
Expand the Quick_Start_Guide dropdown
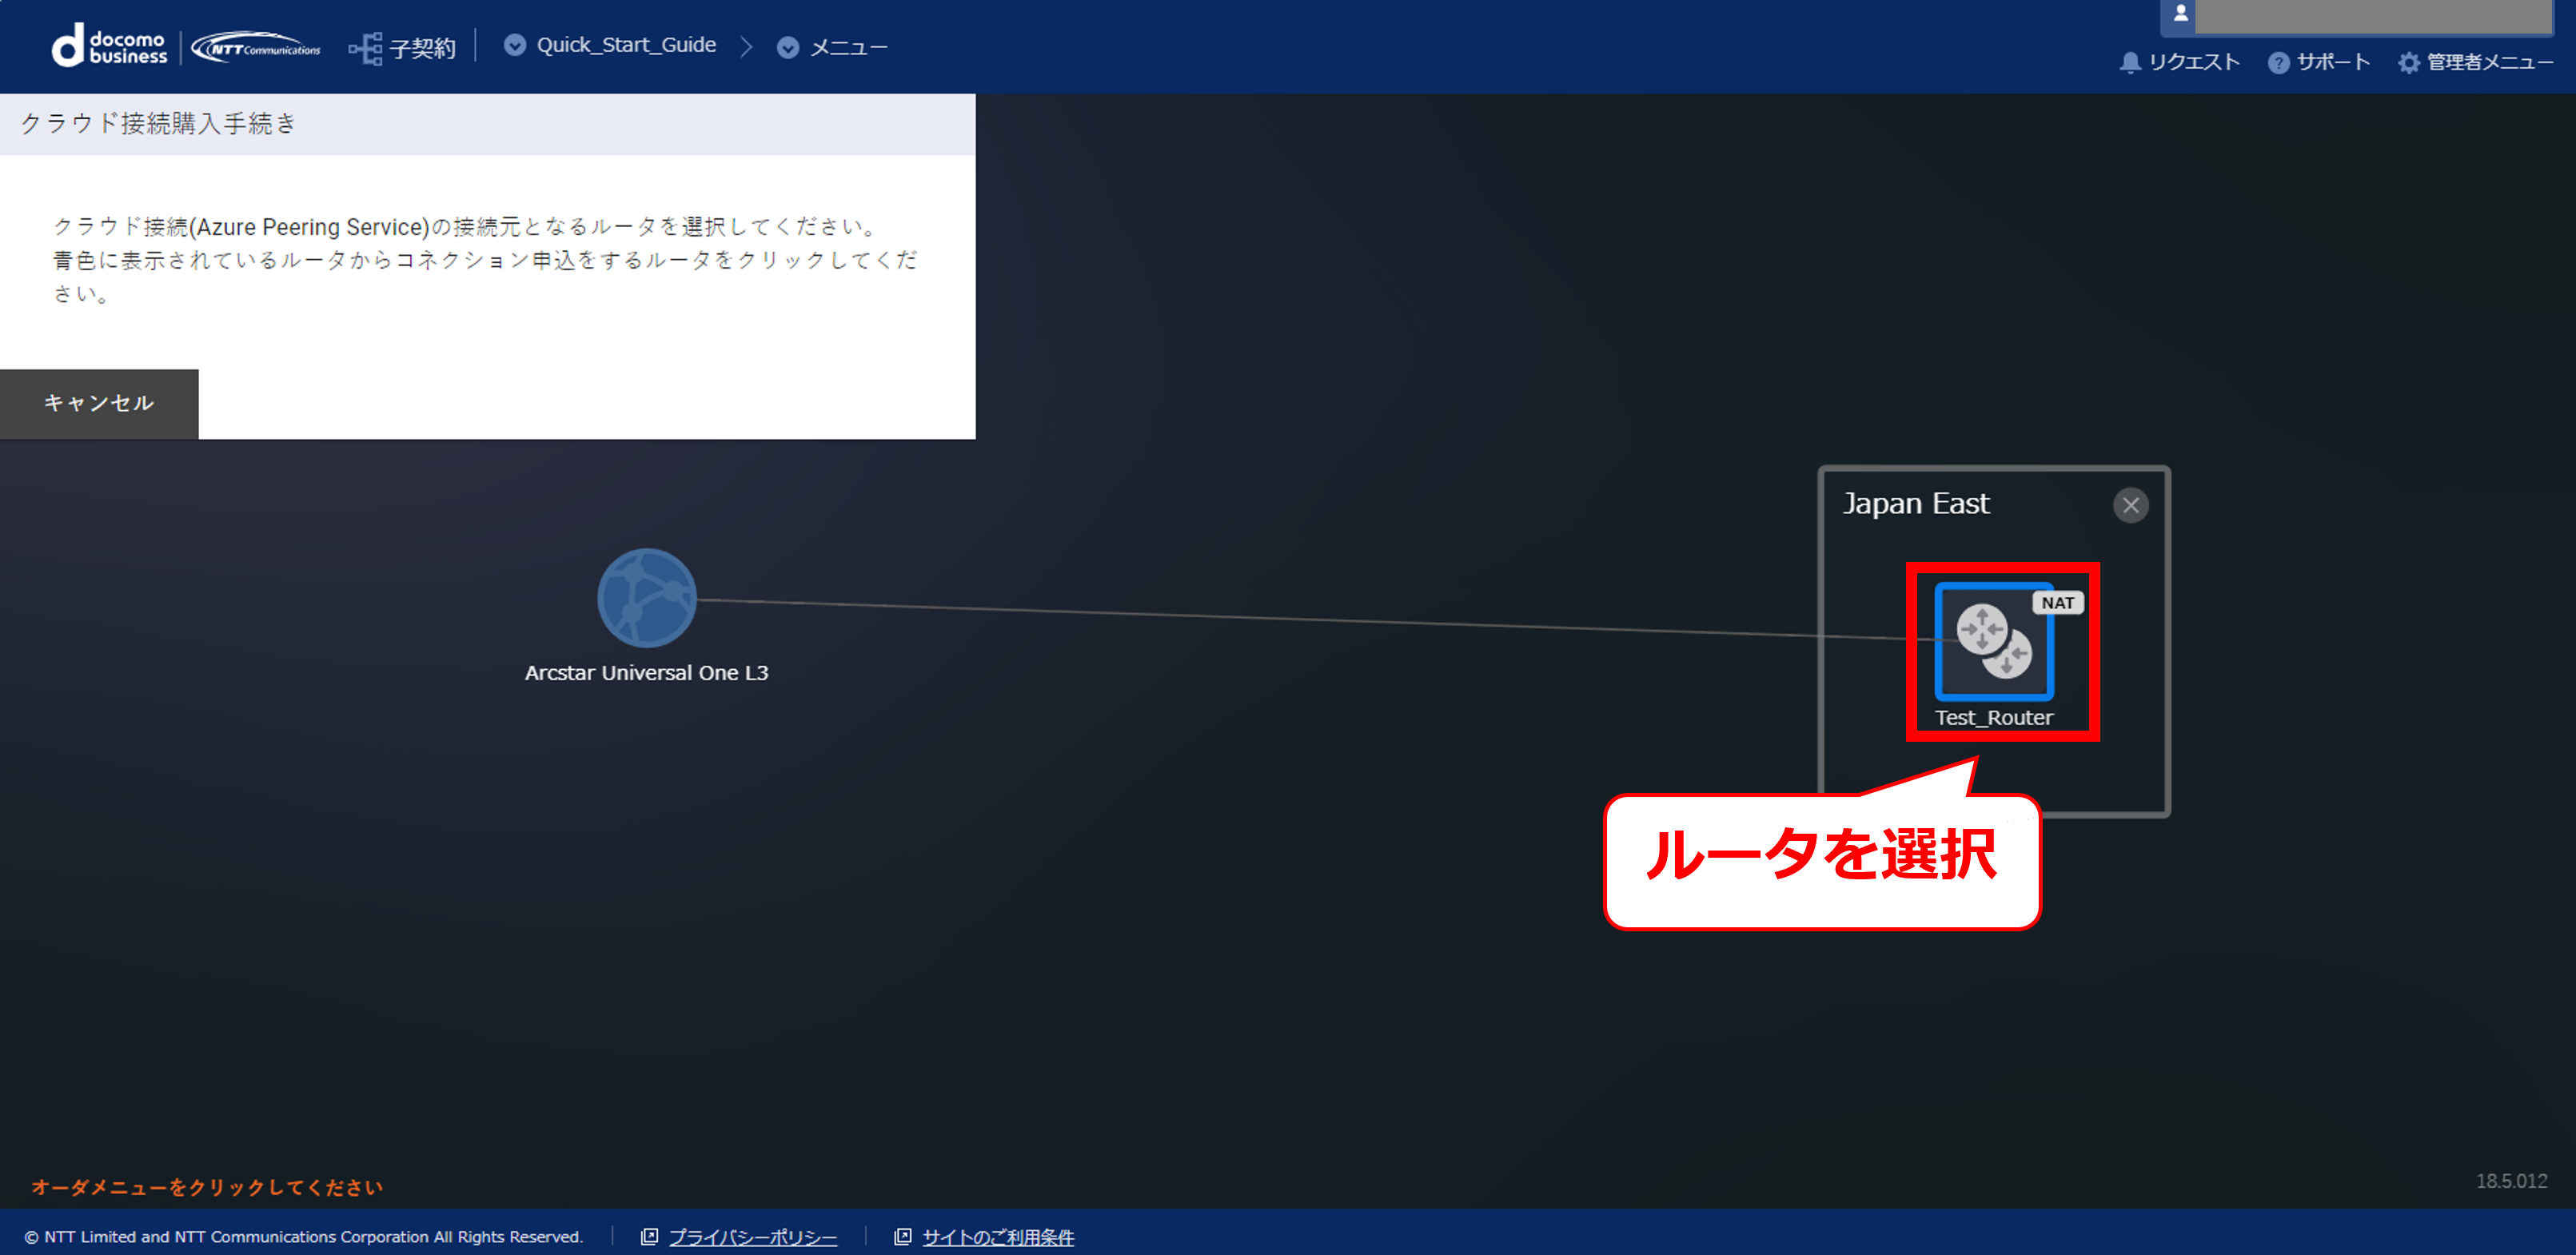514,45
